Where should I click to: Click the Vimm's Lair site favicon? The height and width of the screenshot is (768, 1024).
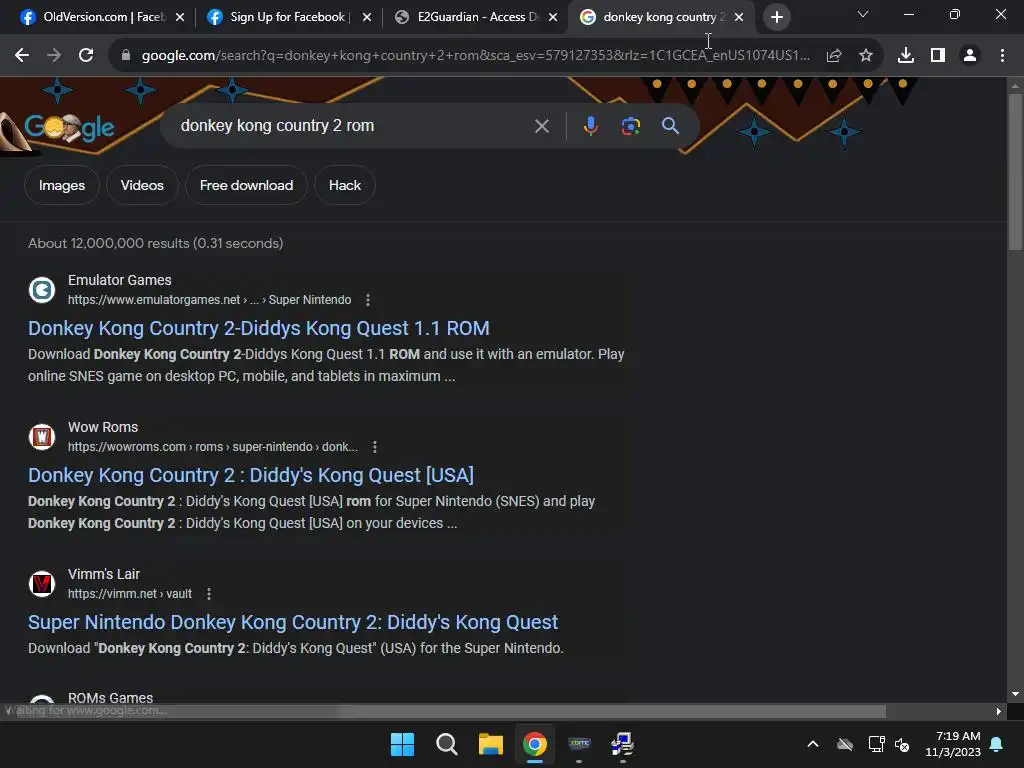[42, 584]
